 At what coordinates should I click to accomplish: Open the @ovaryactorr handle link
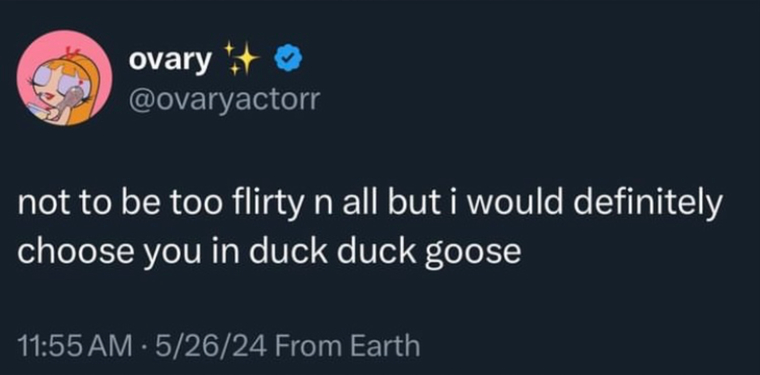[x=223, y=100]
